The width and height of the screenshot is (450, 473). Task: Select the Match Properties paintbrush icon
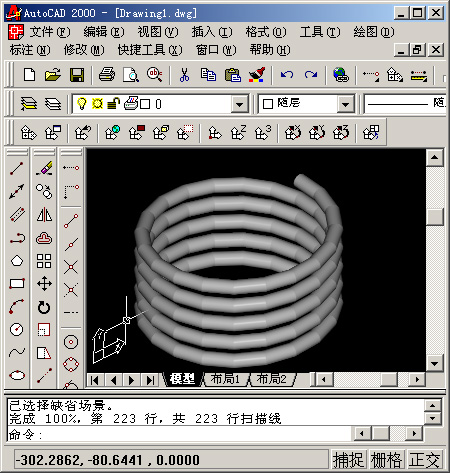pos(257,75)
